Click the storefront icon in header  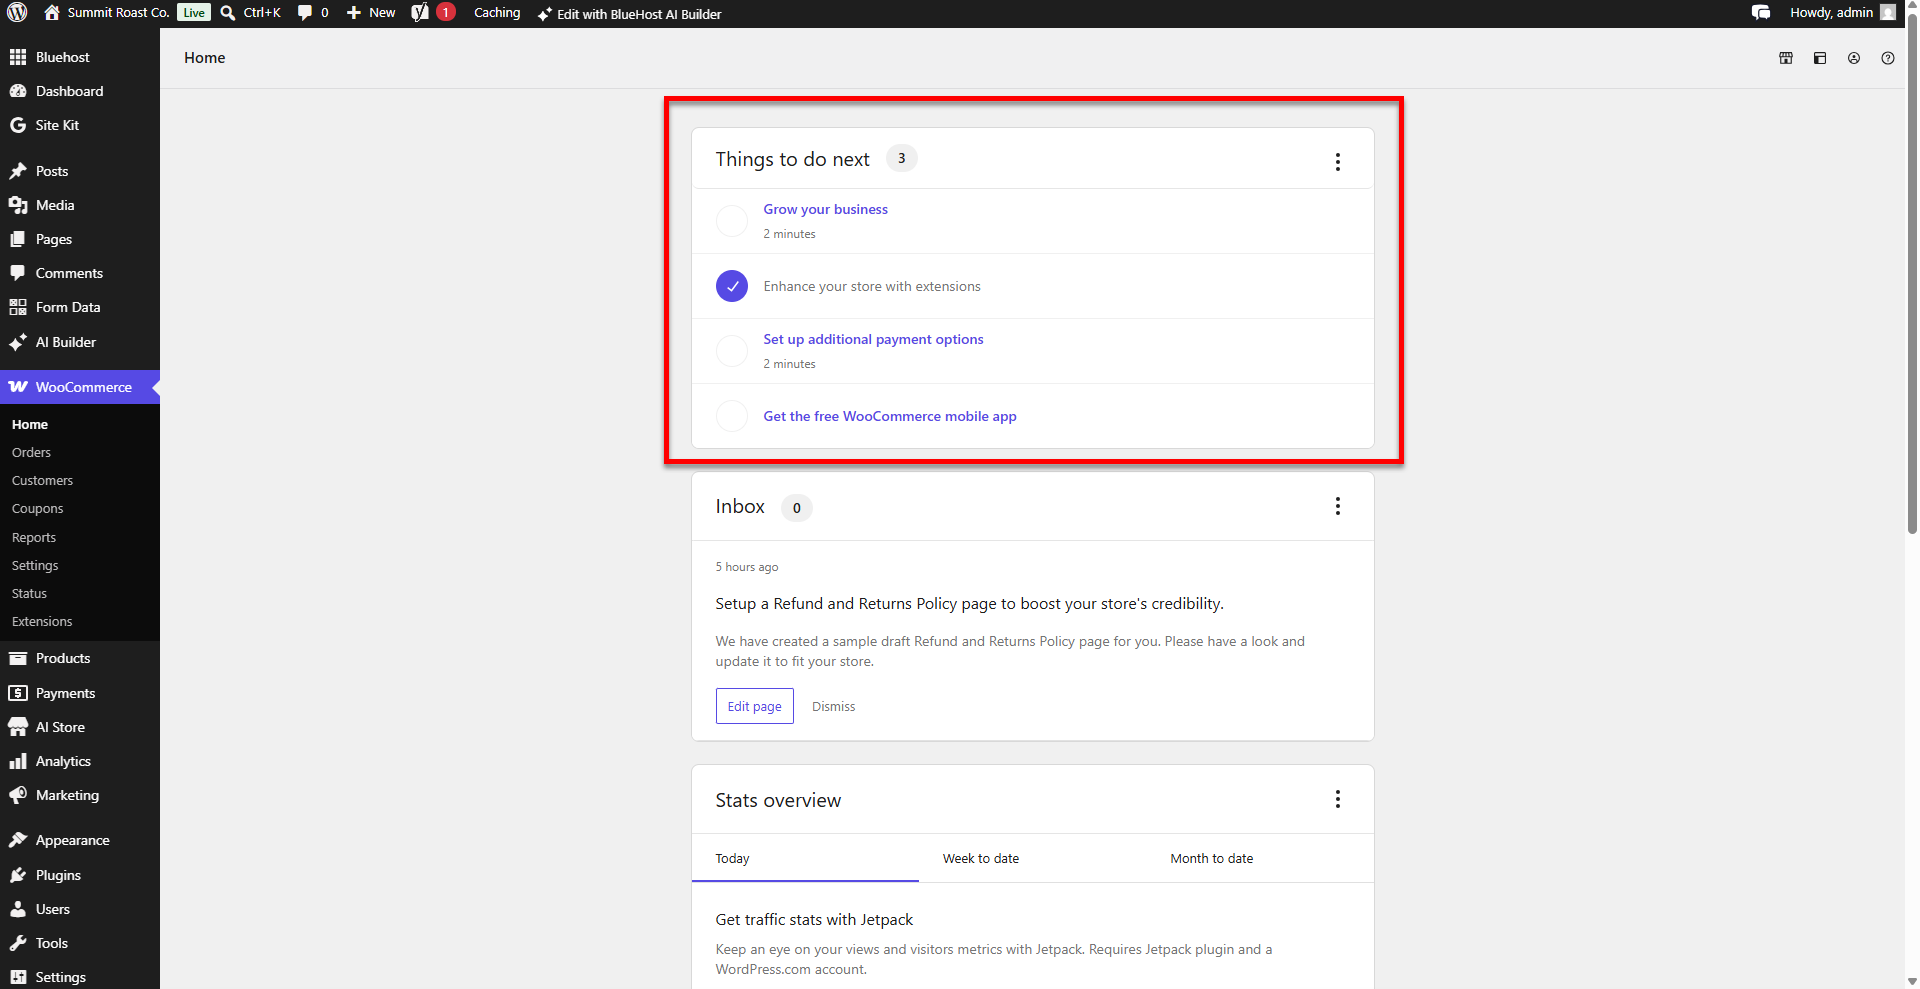1785,58
